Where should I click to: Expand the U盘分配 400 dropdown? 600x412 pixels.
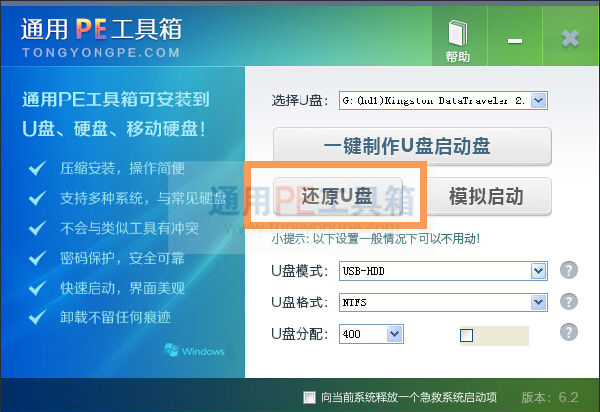[x=395, y=334]
